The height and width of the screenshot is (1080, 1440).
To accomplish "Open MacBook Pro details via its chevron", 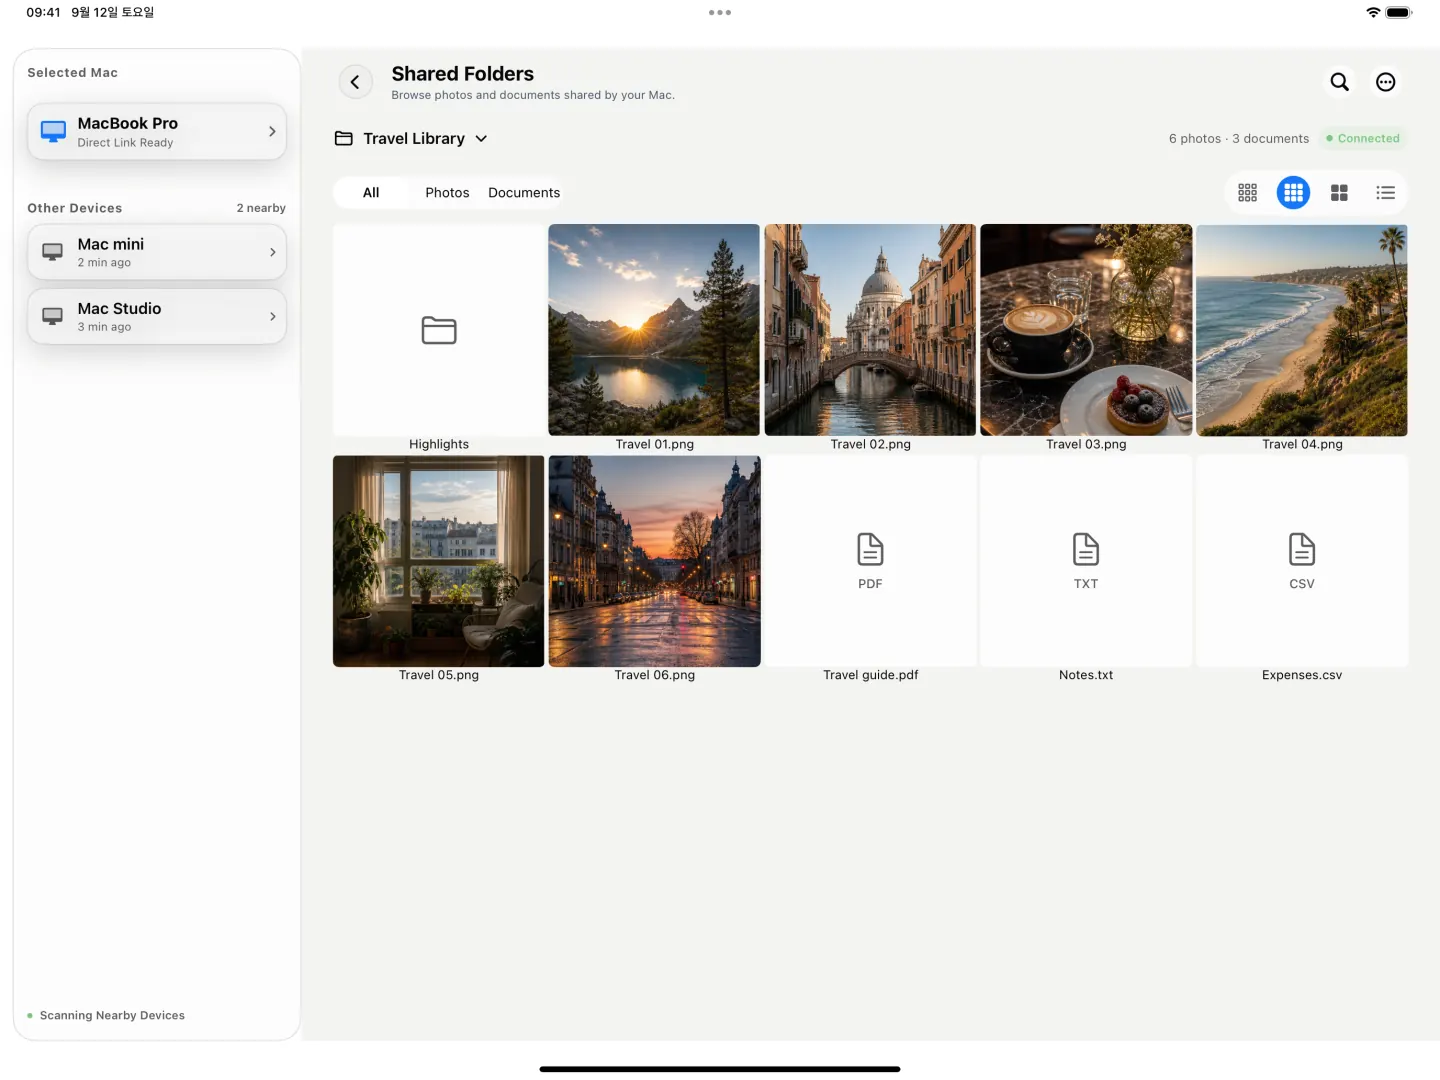I will (272, 132).
